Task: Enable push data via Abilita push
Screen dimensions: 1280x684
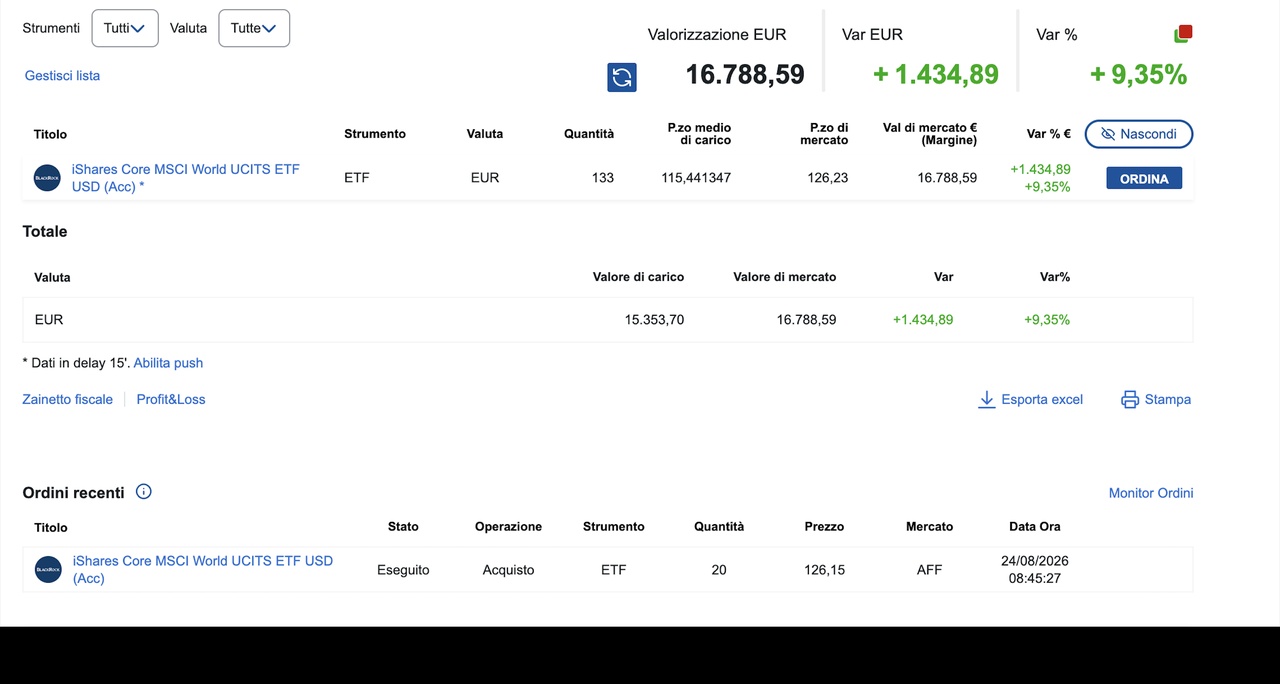Action: 168,363
